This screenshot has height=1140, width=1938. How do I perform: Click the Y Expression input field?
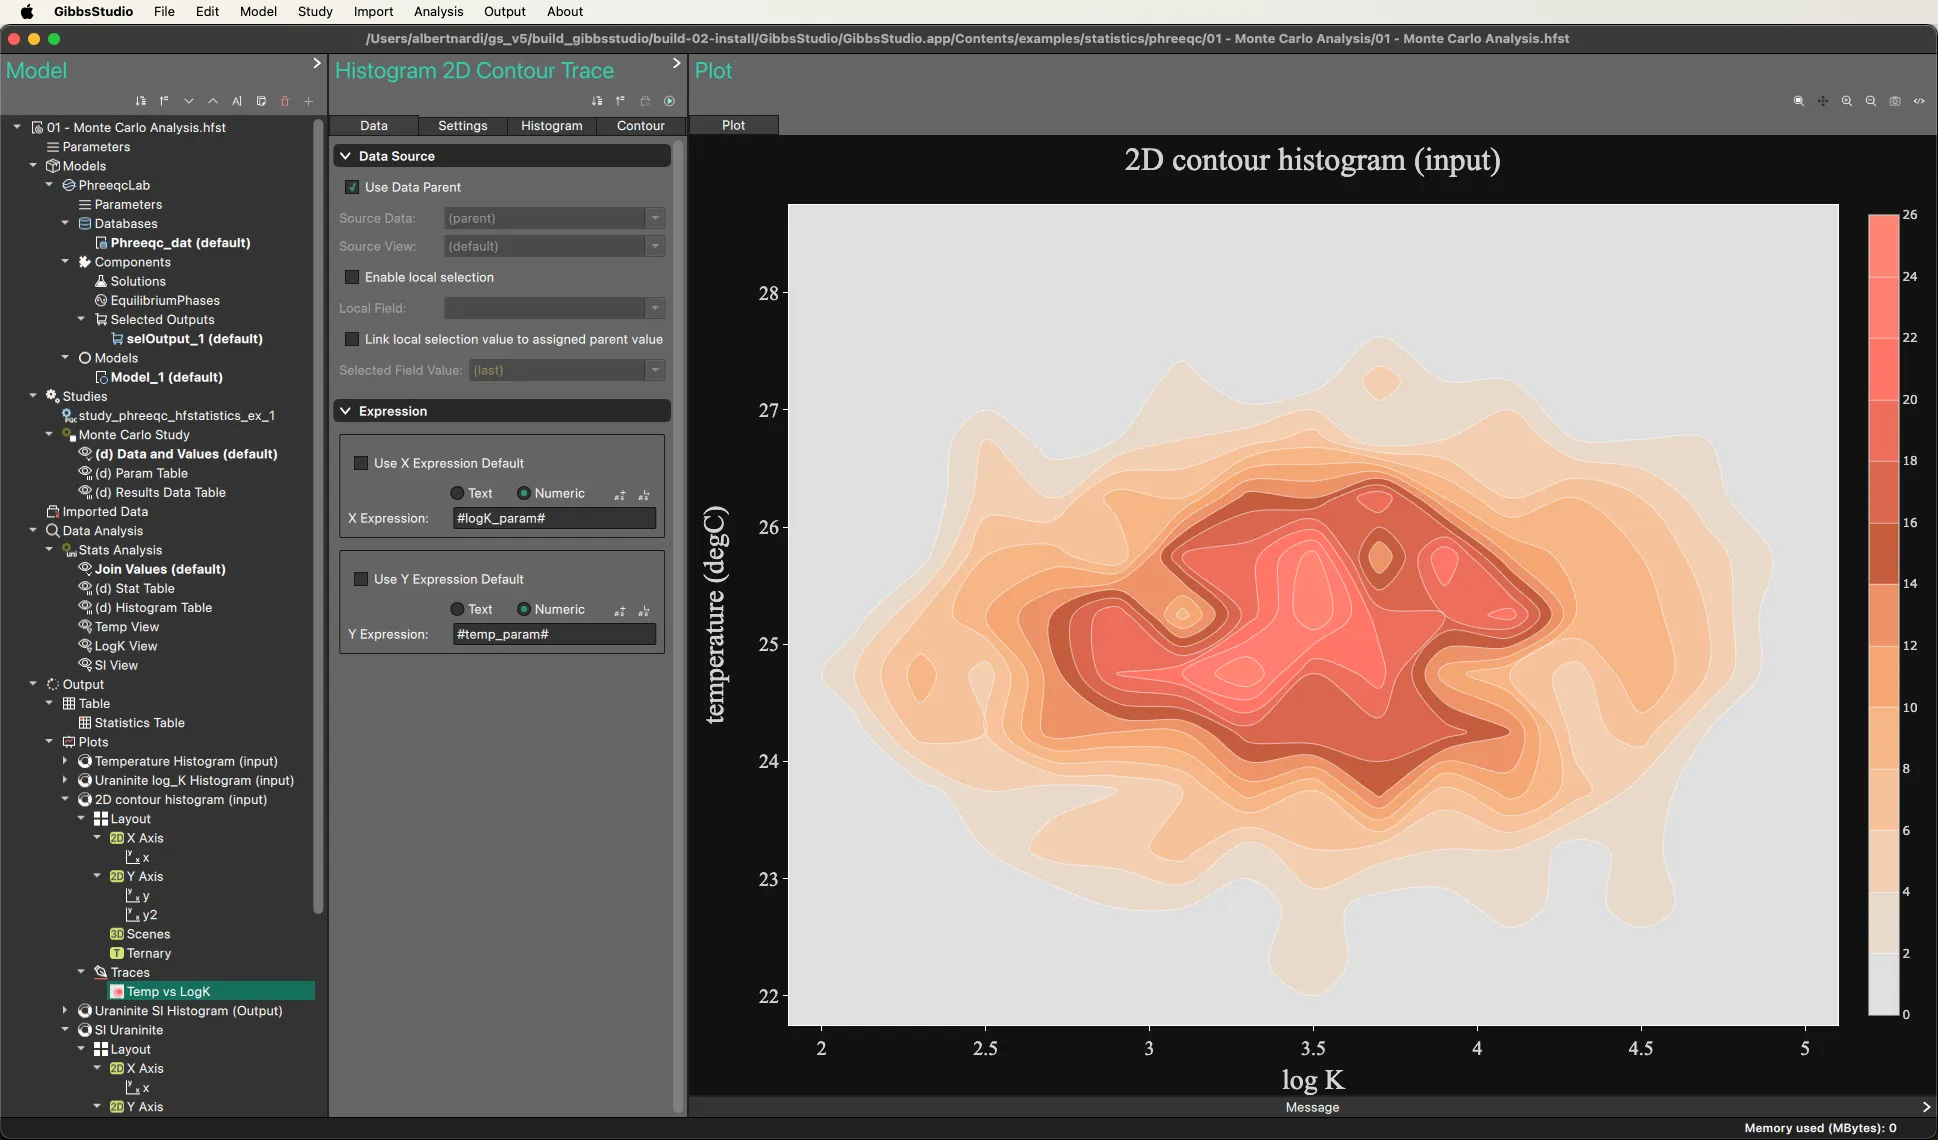[x=554, y=634]
